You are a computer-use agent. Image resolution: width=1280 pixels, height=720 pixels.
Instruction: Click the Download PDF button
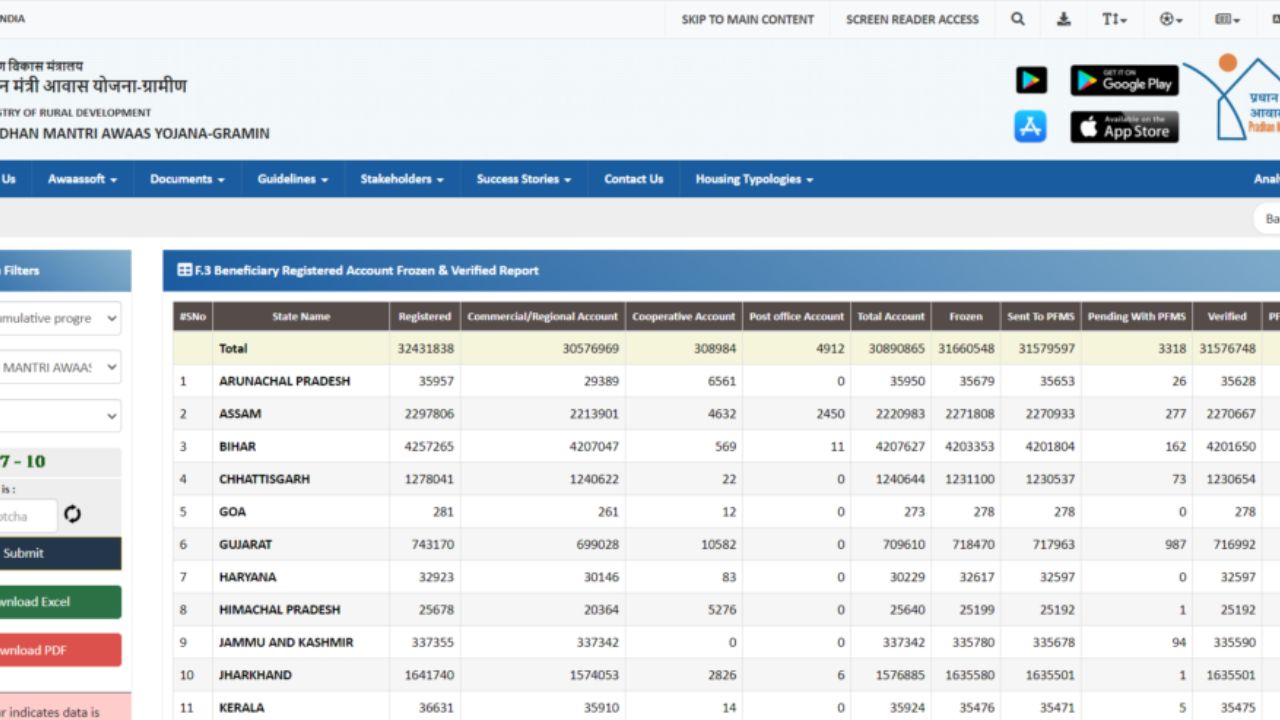(58, 650)
